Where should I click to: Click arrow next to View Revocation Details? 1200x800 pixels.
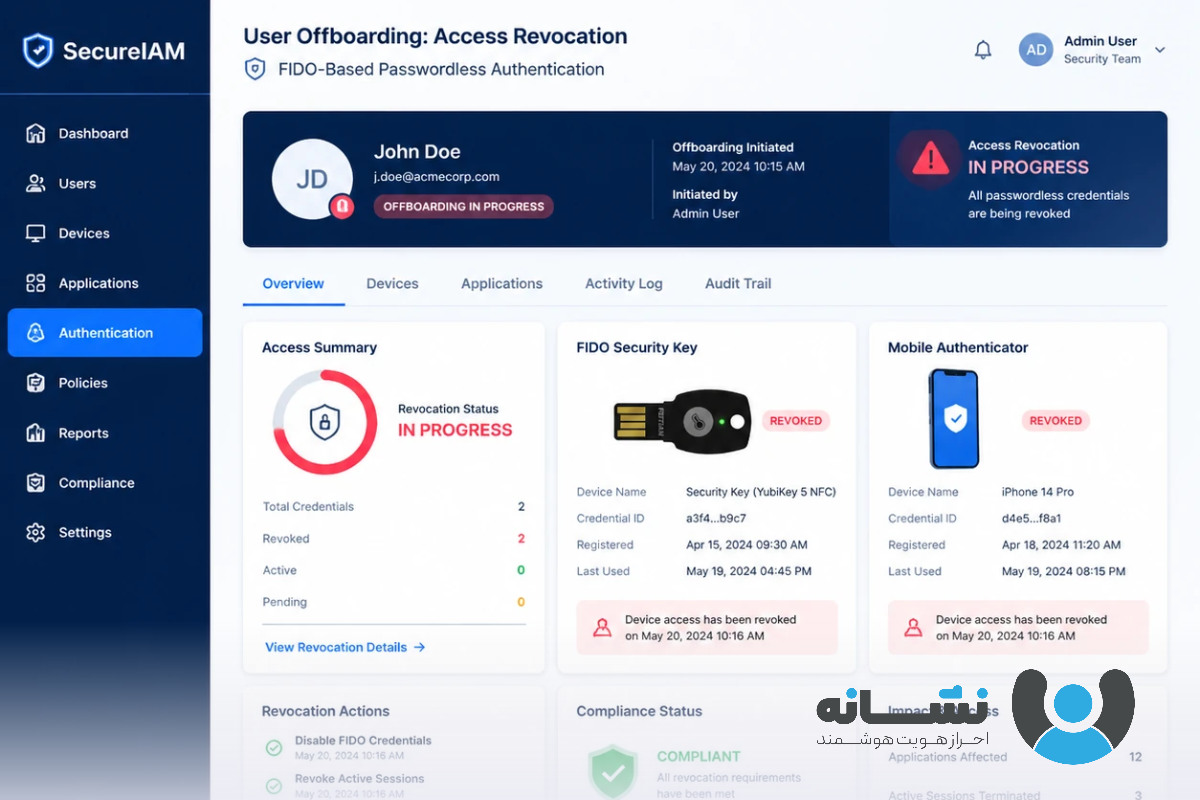point(420,647)
